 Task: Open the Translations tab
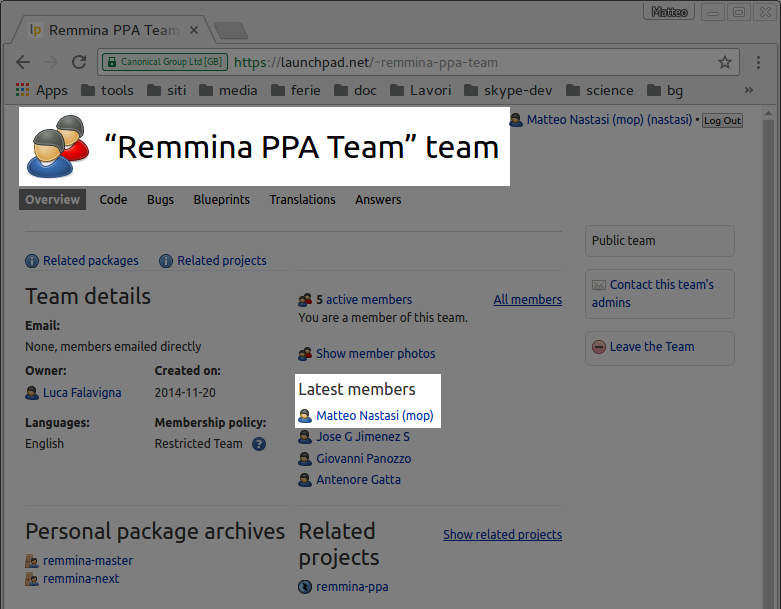[302, 199]
